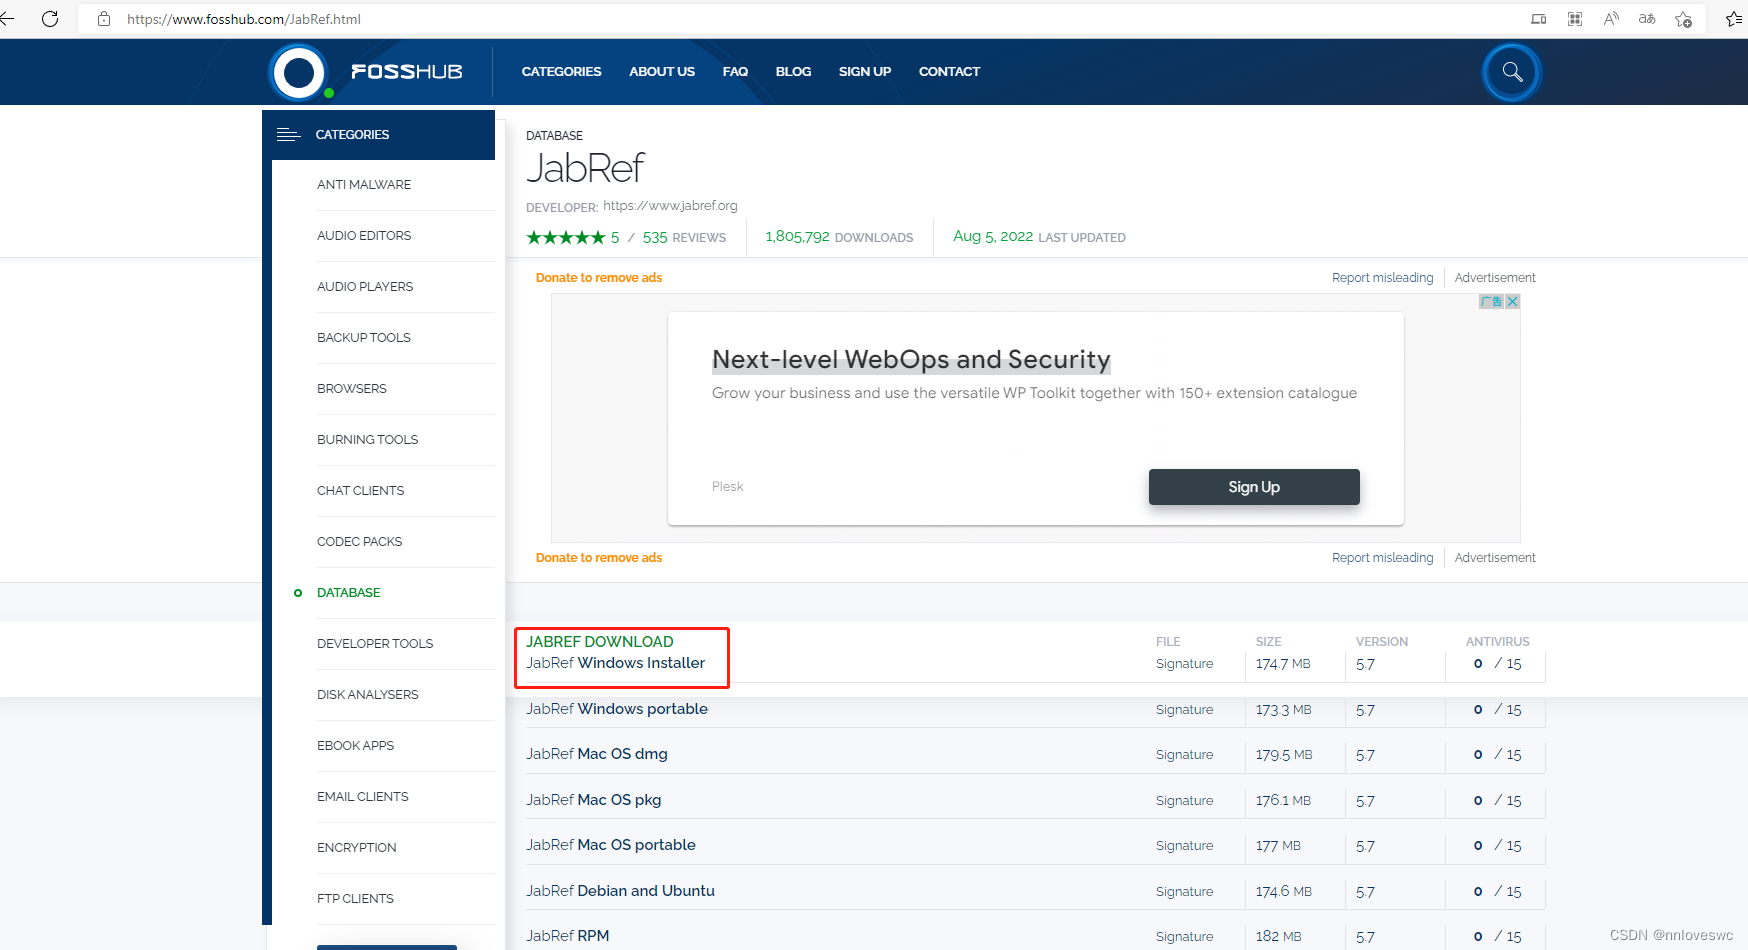View antivirus result for Mac OS portable

(1497, 846)
